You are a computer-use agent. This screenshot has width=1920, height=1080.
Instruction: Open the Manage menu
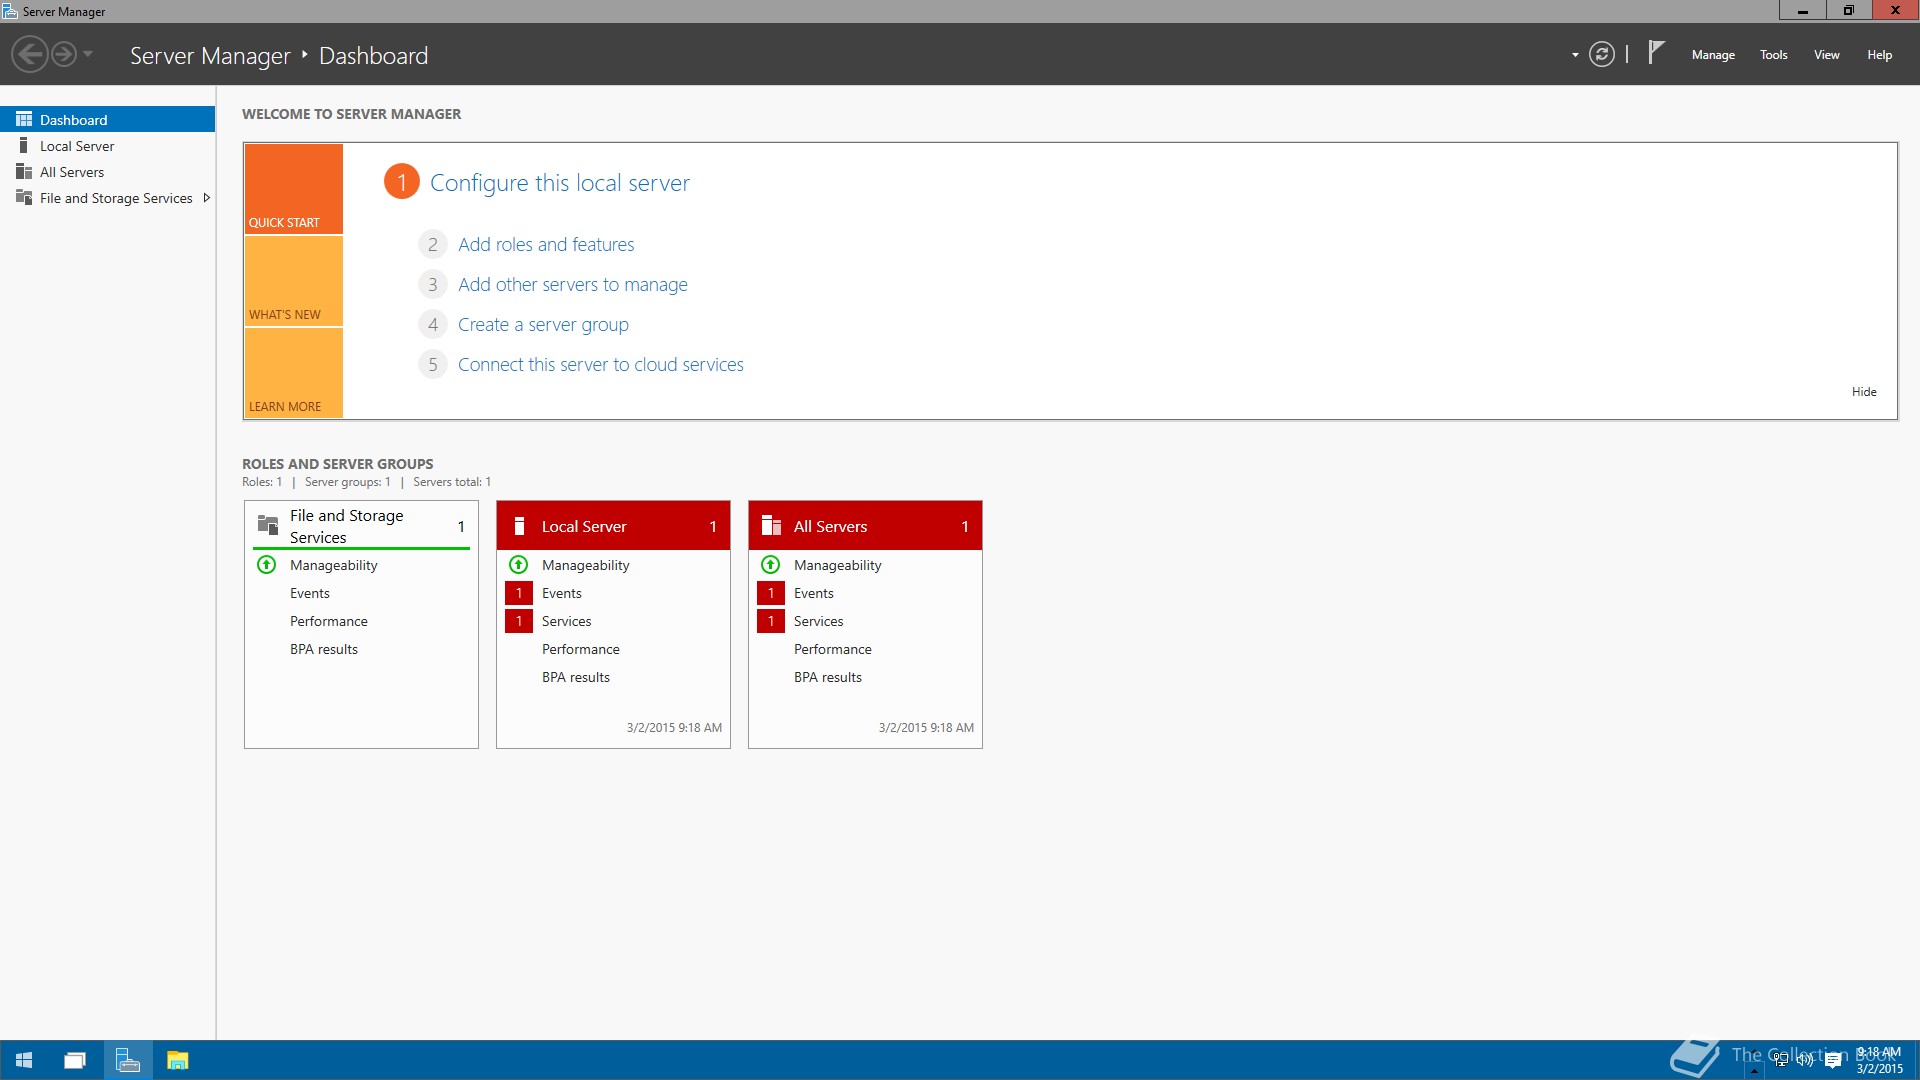coord(1713,55)
